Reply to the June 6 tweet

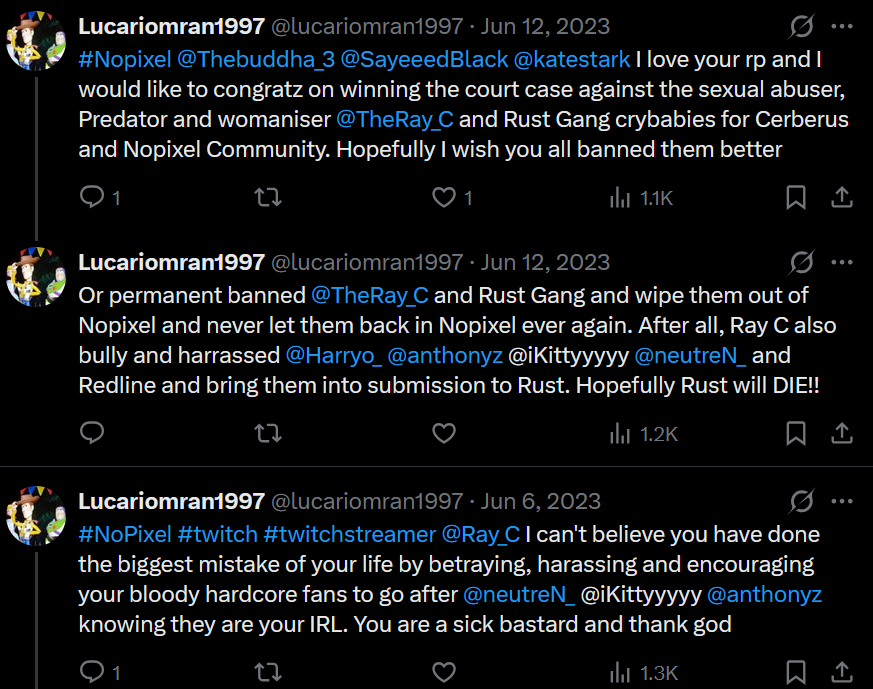93,671
